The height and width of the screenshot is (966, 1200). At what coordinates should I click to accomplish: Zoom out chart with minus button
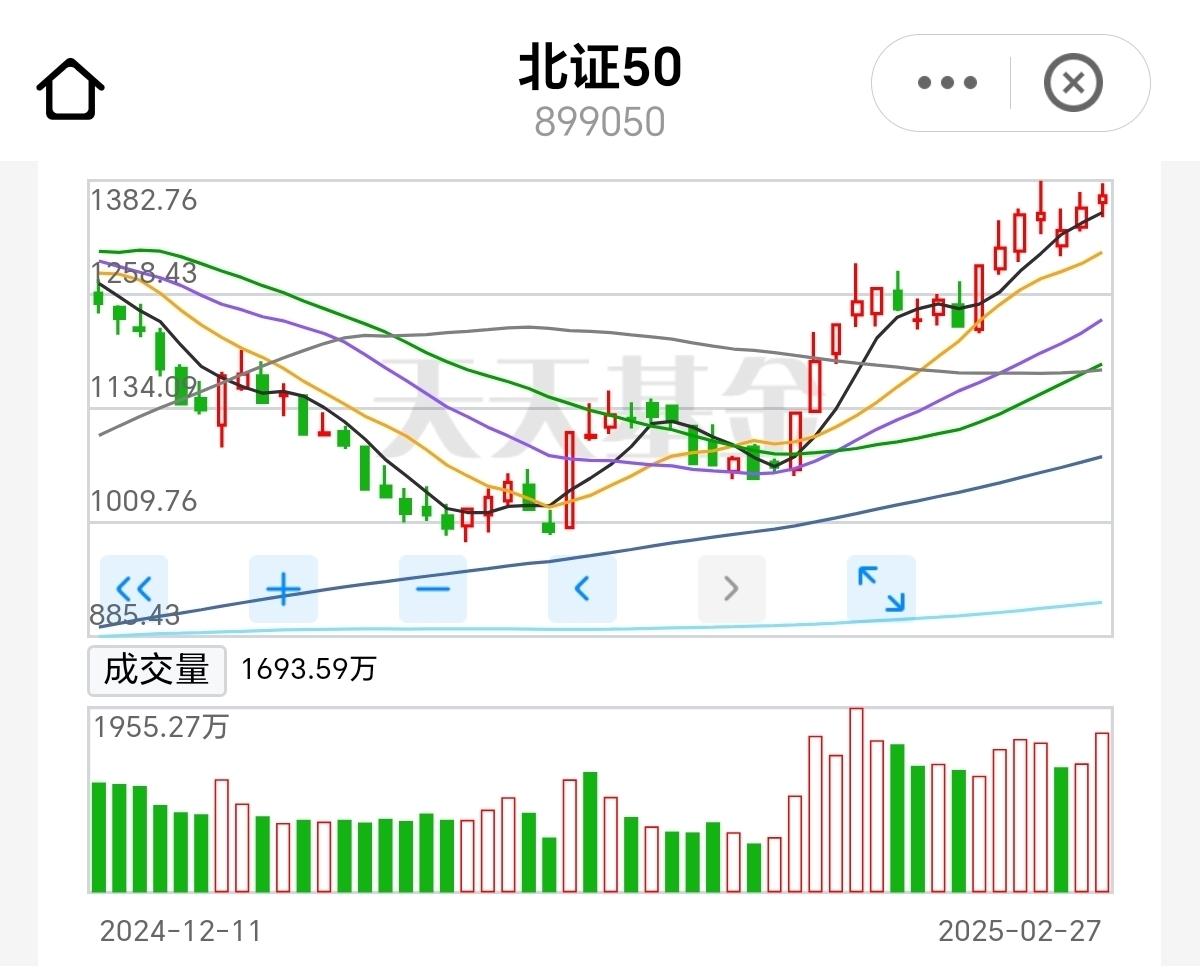coord(433,588)
